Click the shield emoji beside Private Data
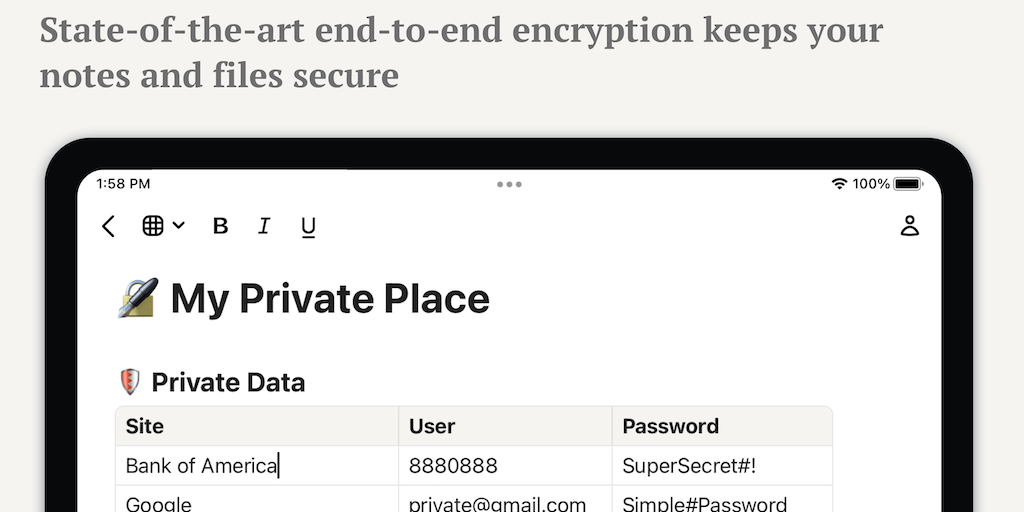1024x512 pixels. point(129,382)
